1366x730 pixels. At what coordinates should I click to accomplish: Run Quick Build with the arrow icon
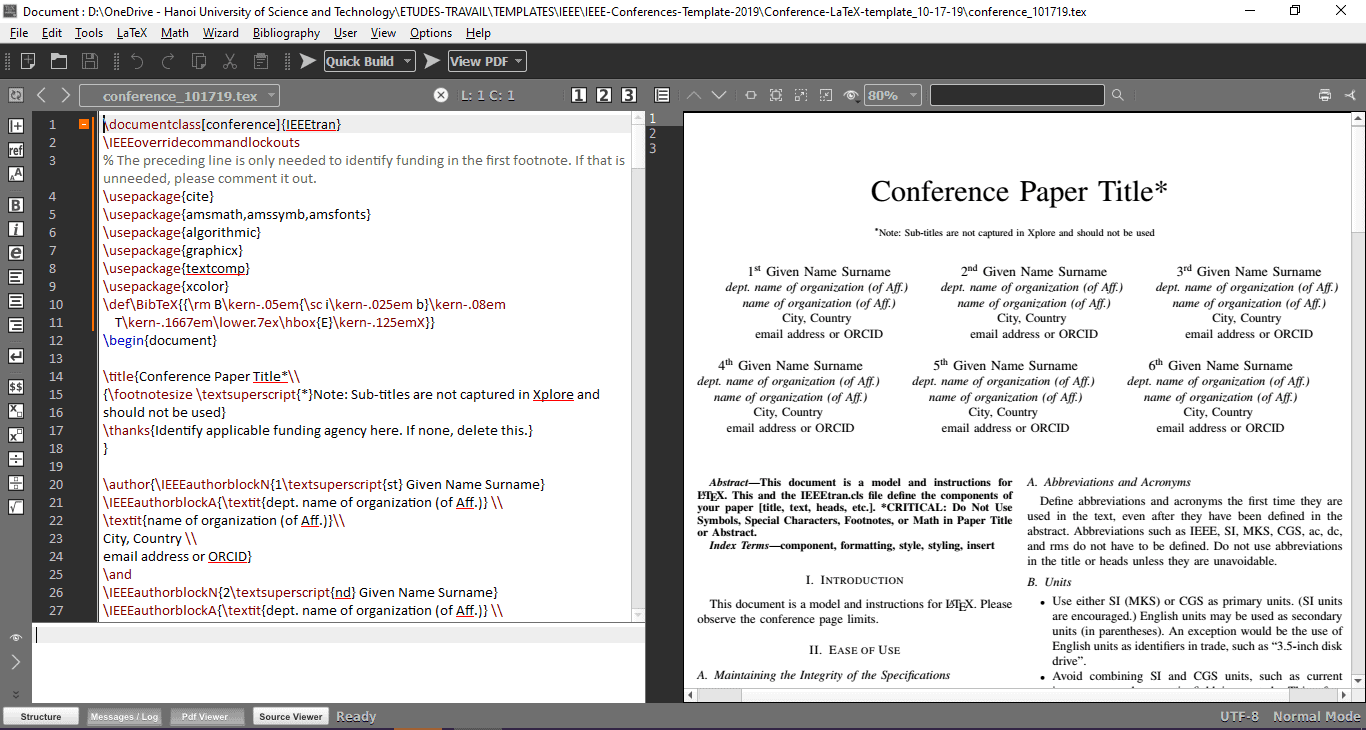[x=309, y=61]
